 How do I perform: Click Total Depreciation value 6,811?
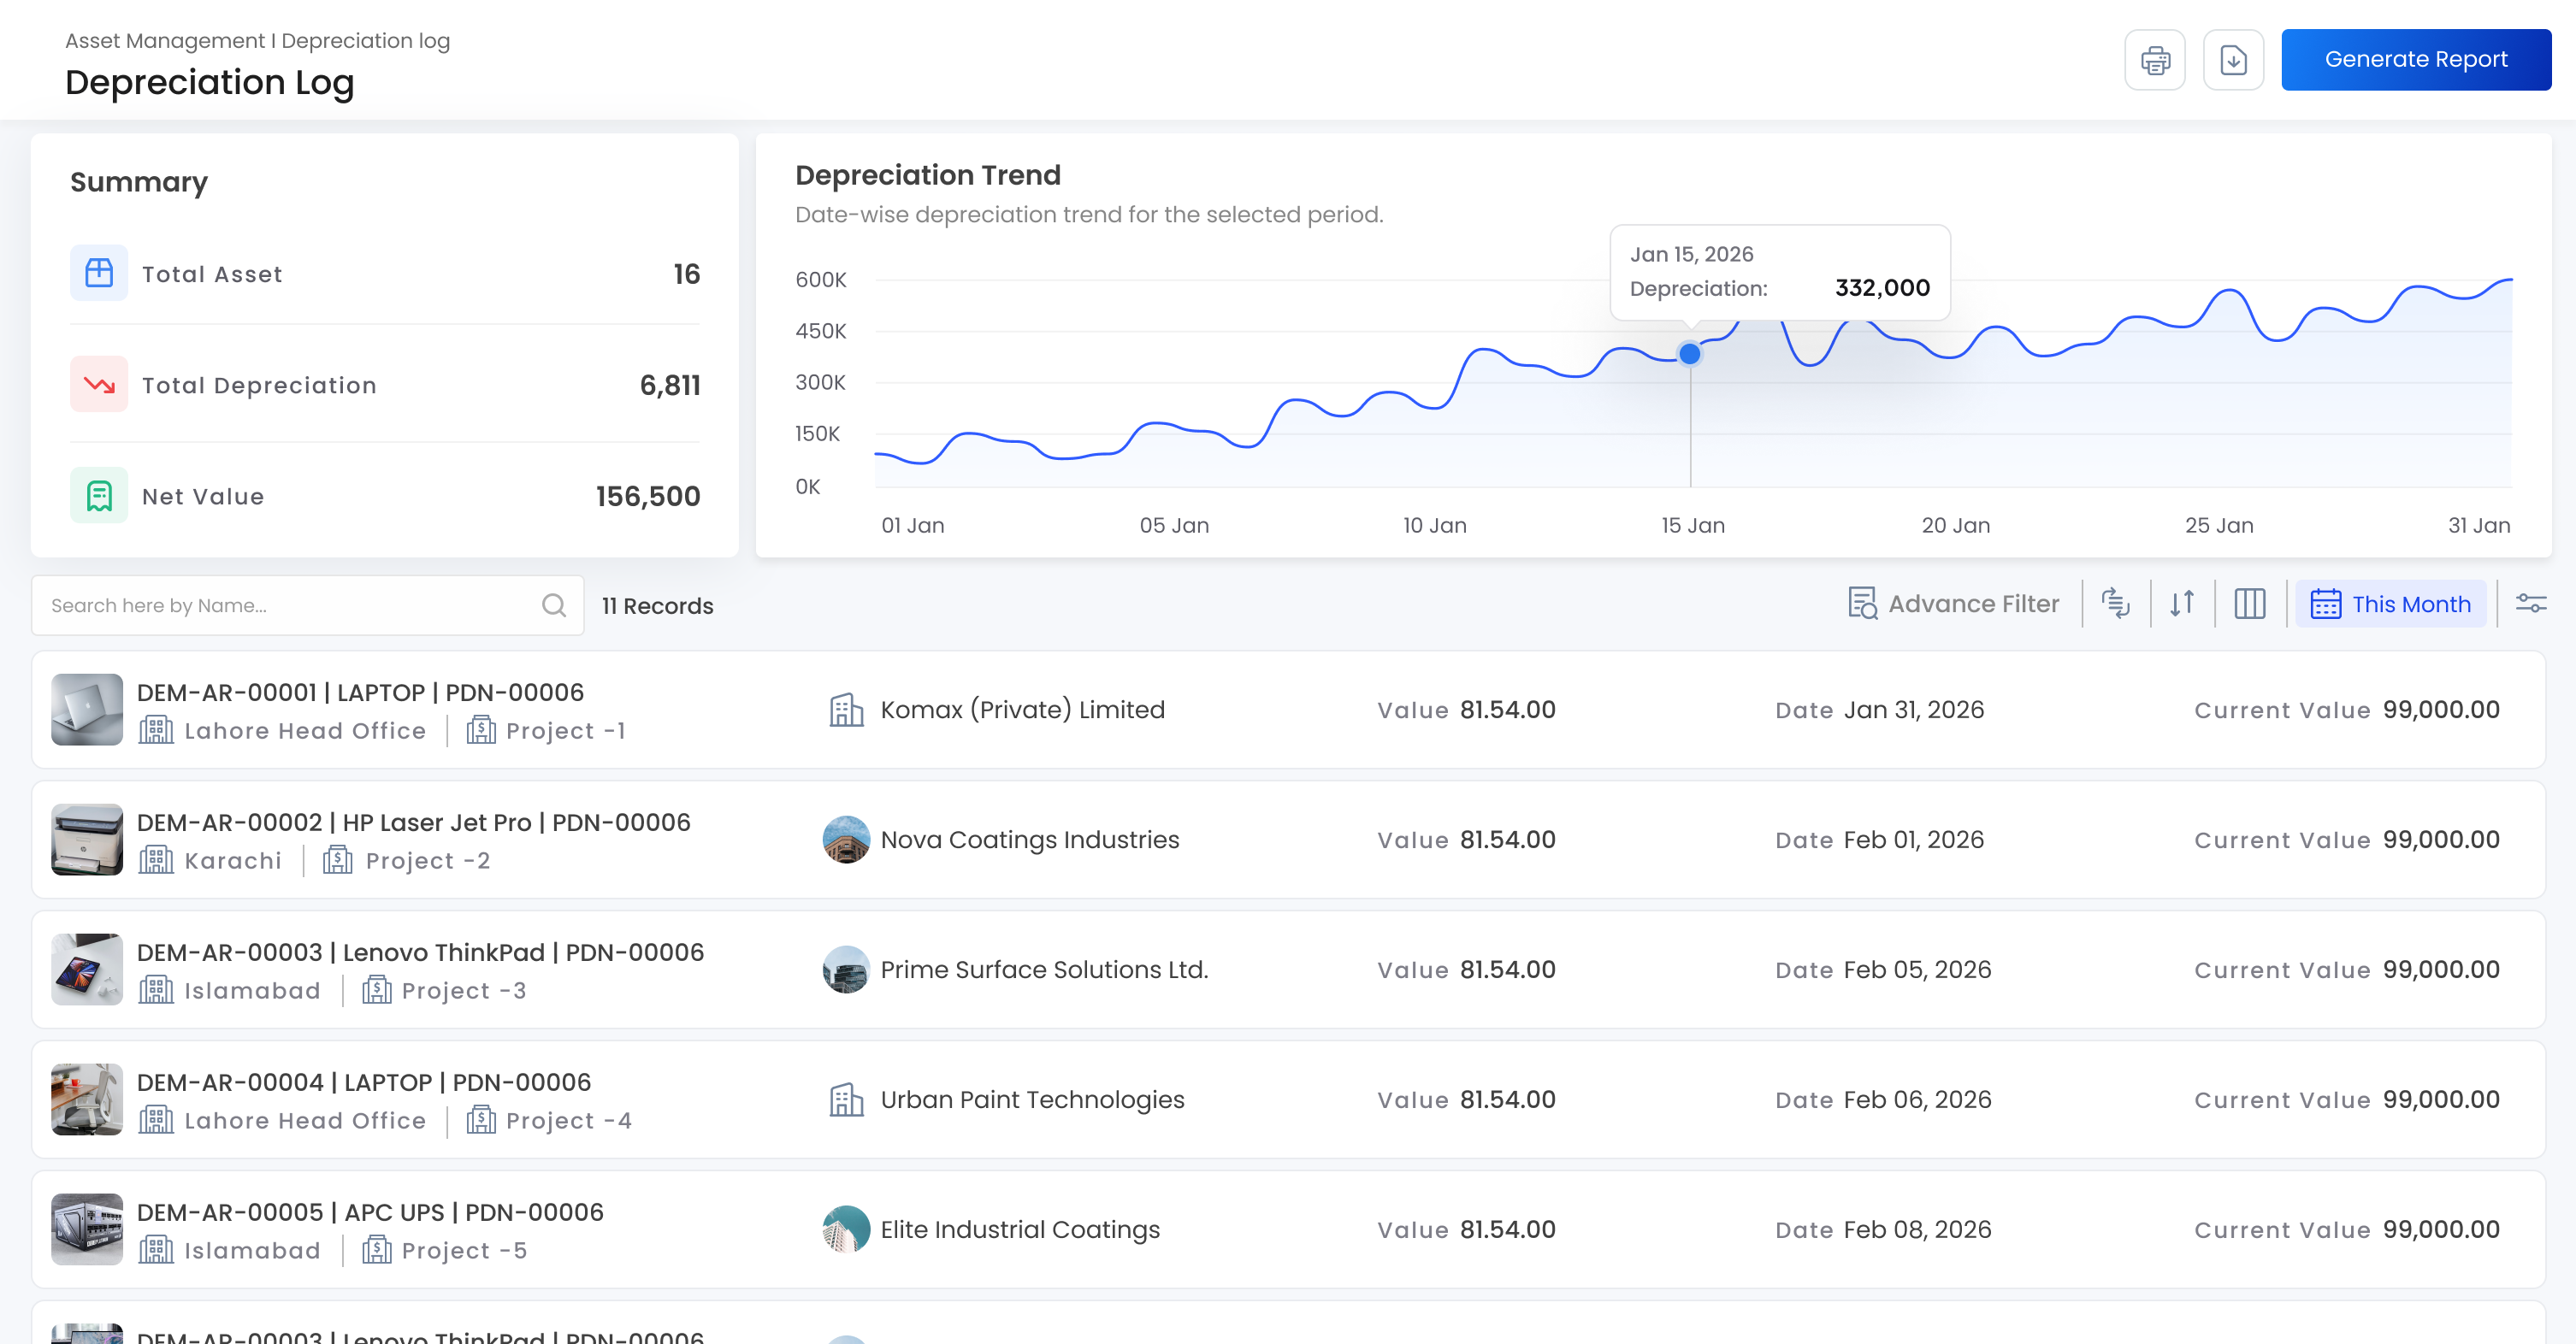click(x=670, y=385)
